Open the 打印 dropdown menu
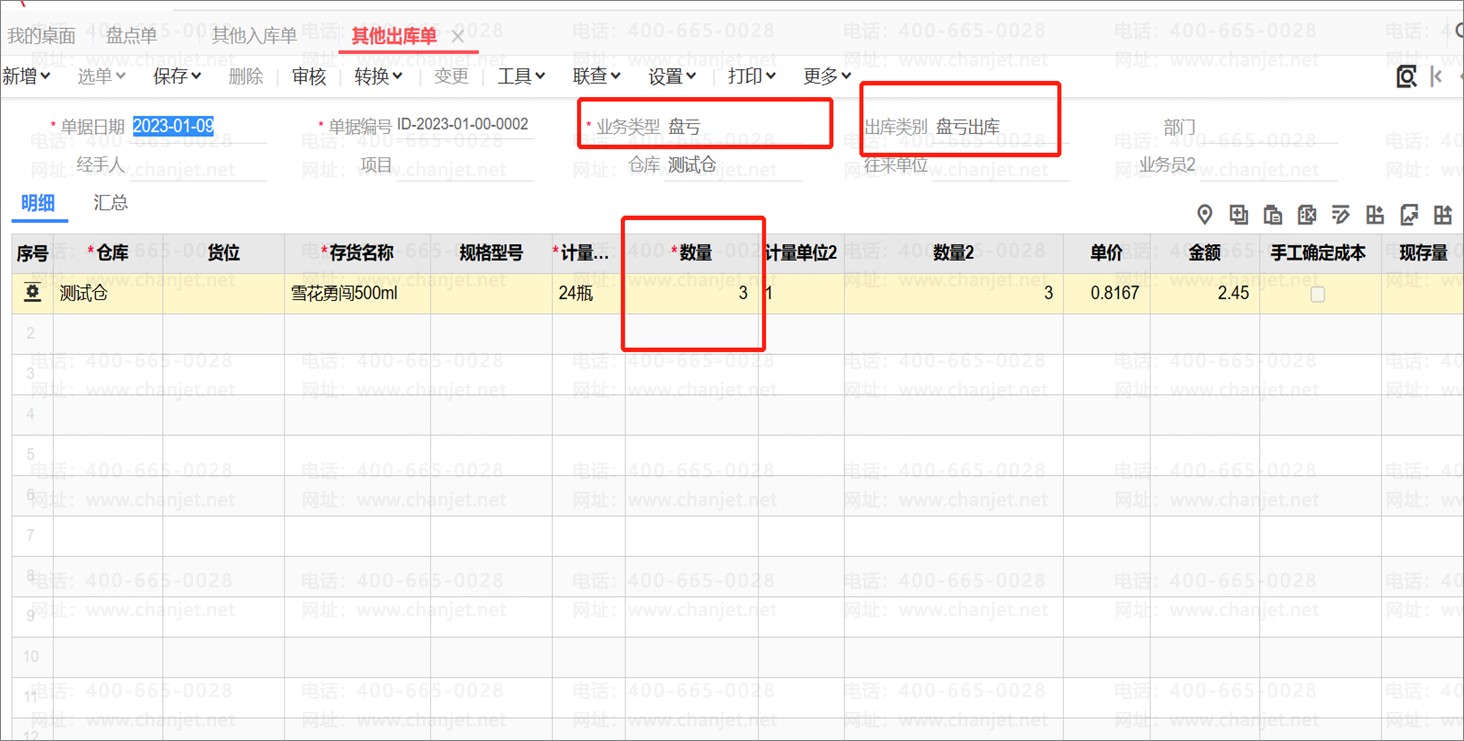 (x=752, y=76)
